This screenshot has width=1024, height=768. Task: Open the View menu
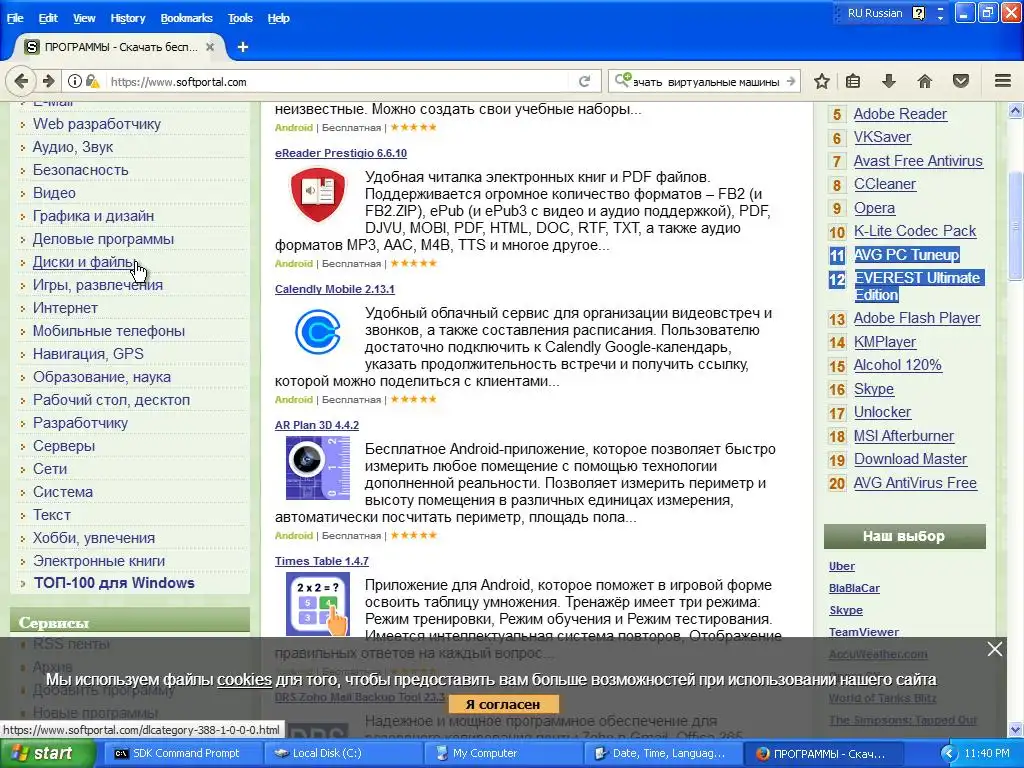[x=84, y=18]
